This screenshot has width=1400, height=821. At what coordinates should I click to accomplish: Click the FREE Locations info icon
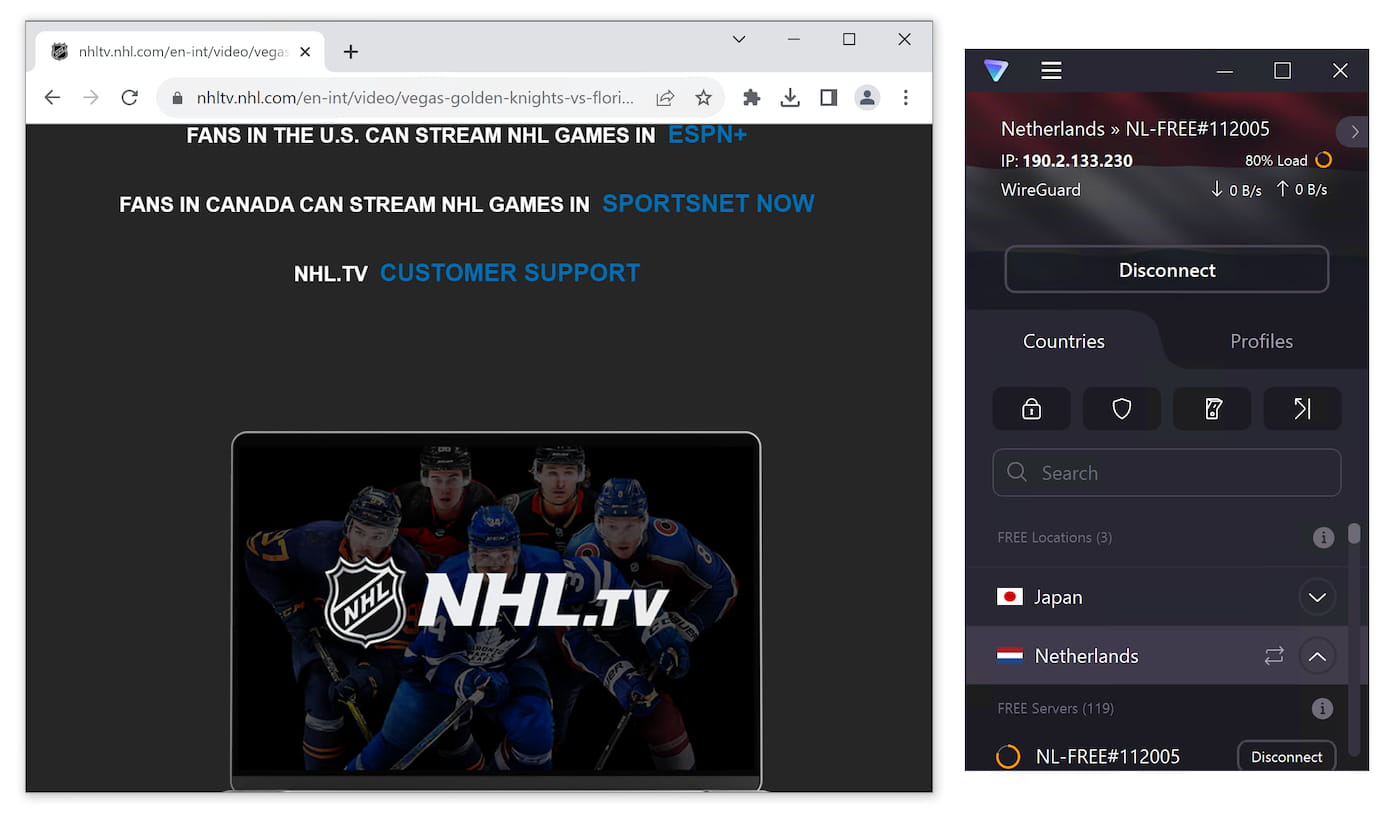point(1323,538)
